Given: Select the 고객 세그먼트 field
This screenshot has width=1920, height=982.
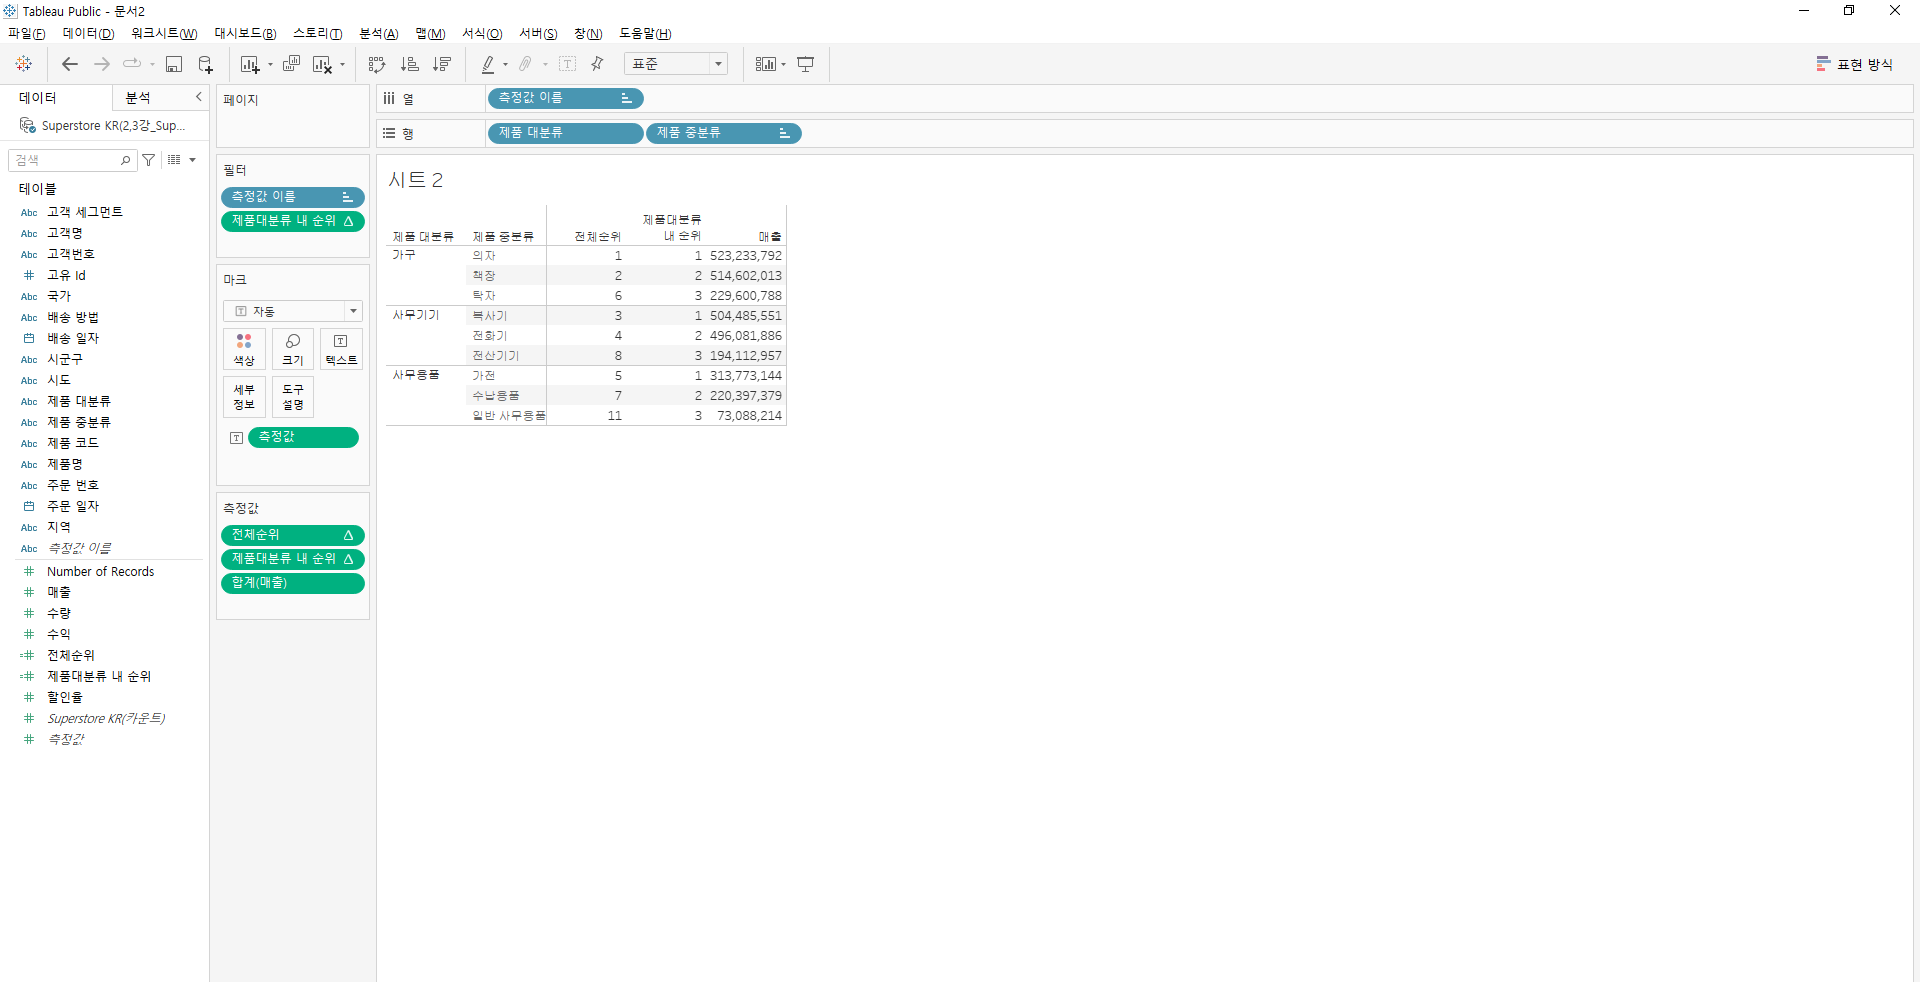Looking at the screenshot, I should (85, 212).
